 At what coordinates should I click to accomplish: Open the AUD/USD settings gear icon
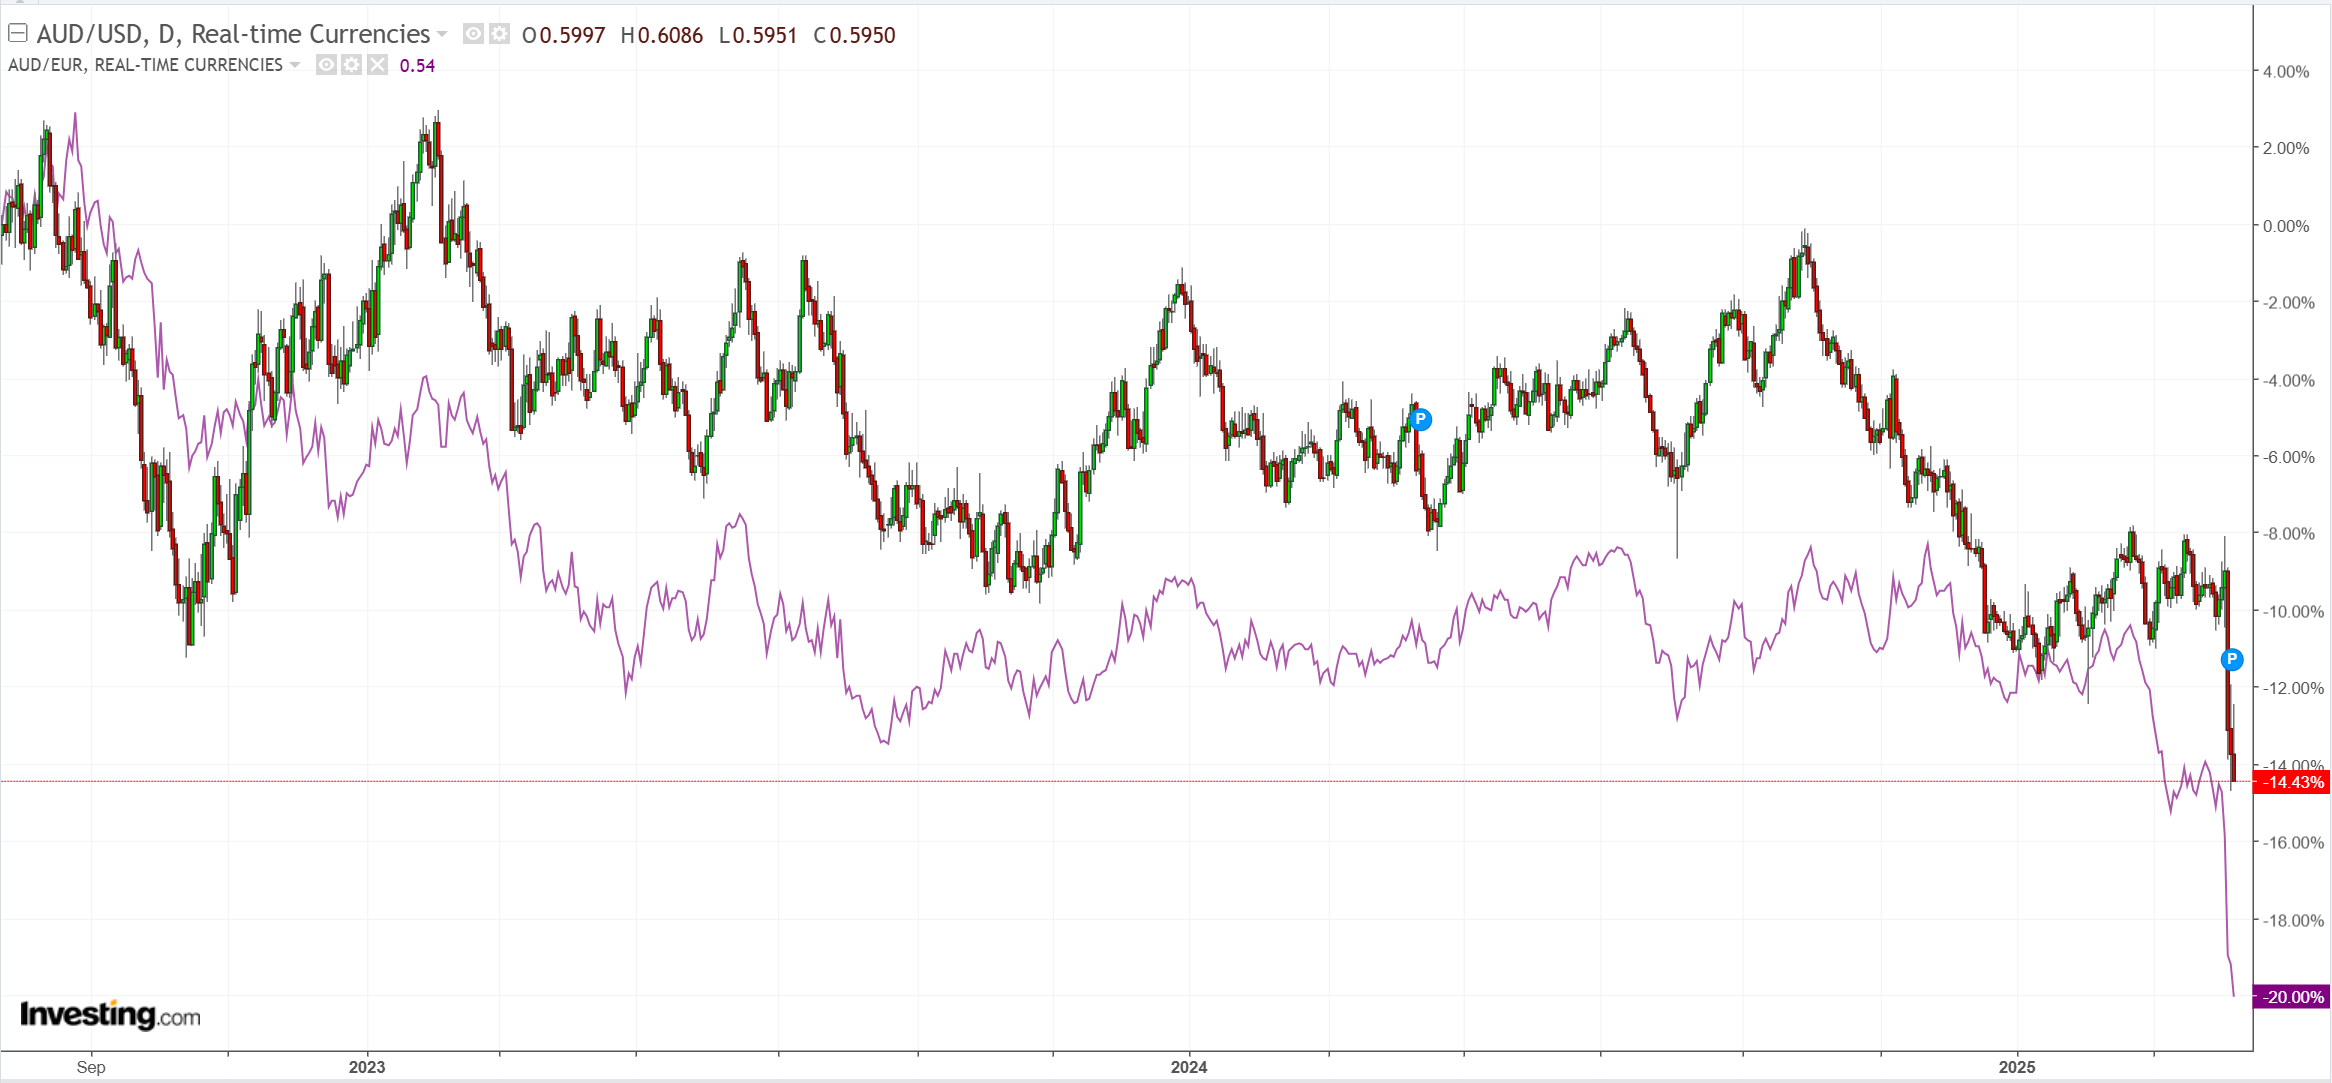click(499, 34)
